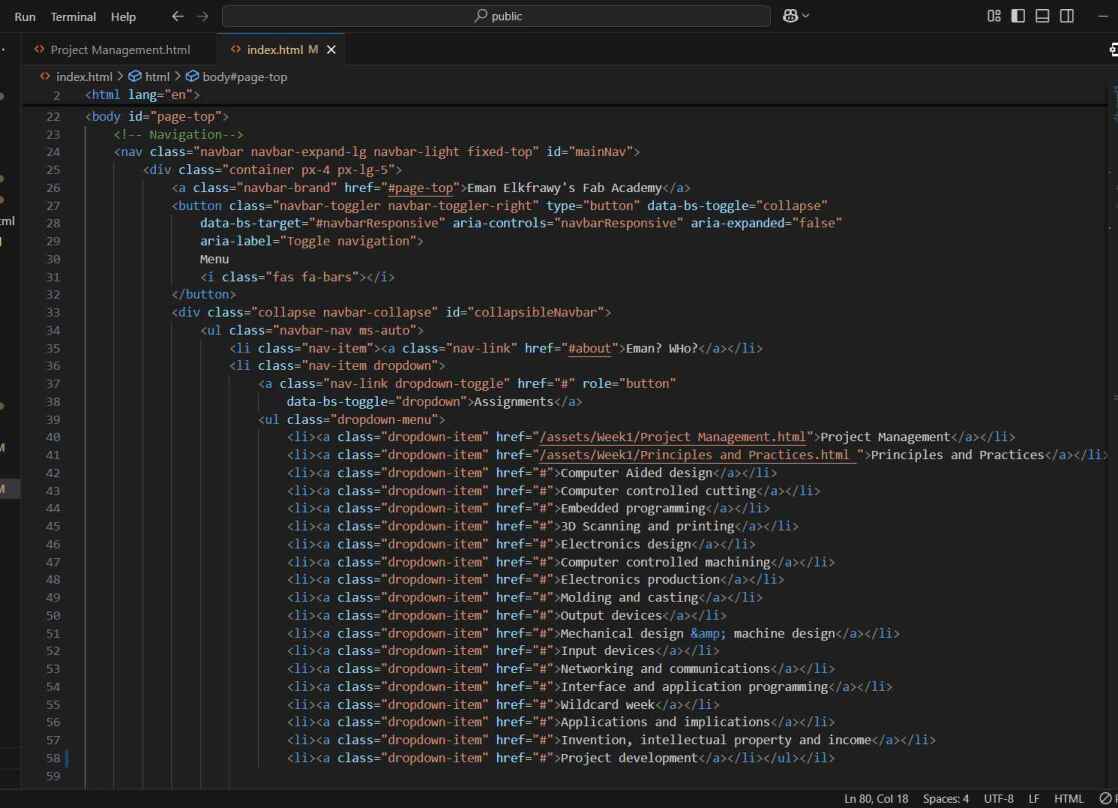
Task: Toggle the bottom panel
Action: click(1042, 16)
